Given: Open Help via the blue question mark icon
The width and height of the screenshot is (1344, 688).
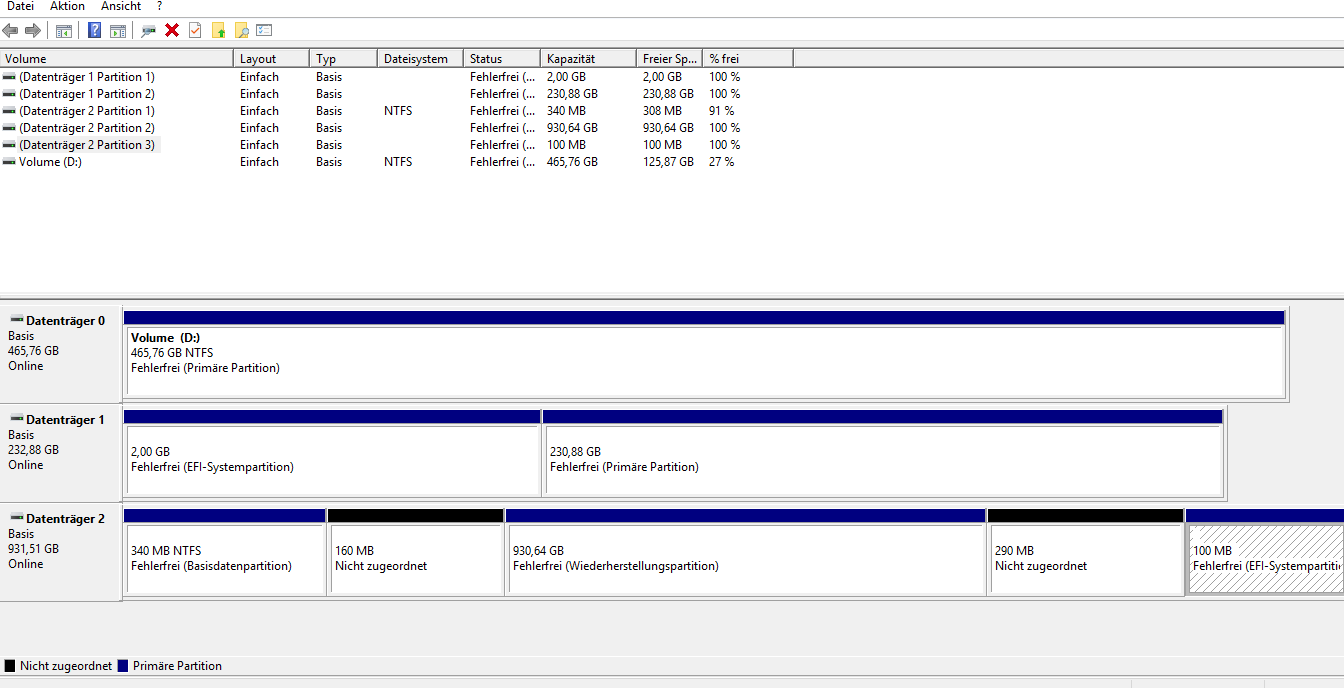Looking at the screenshot, I should point(94,30).
